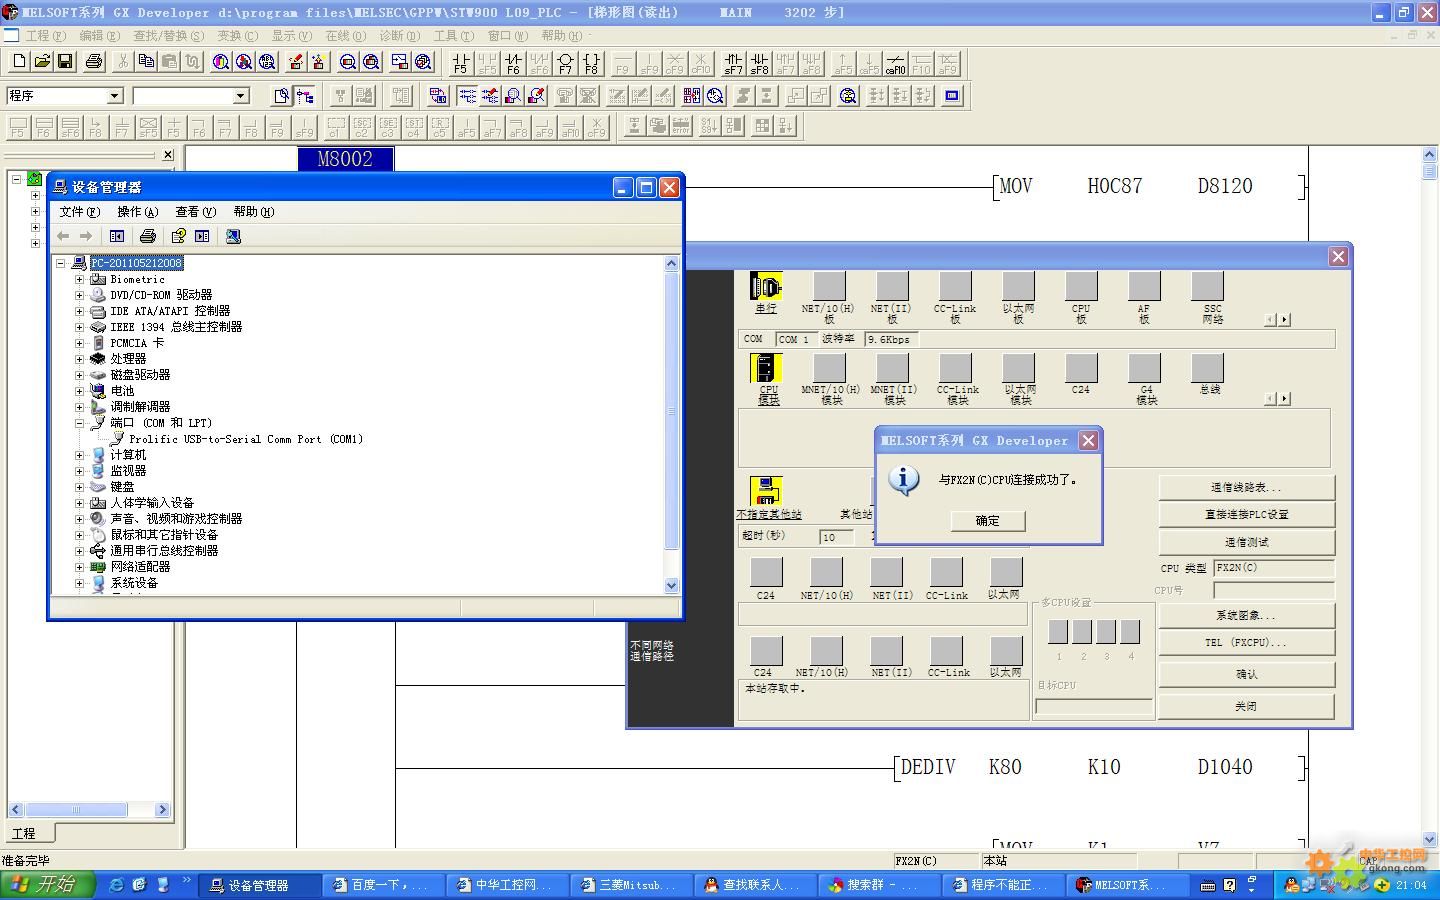Click Device Manager scan hardware icon
Screen dimensions: 1440x900
pyautogui.click(x=233, y=236)
